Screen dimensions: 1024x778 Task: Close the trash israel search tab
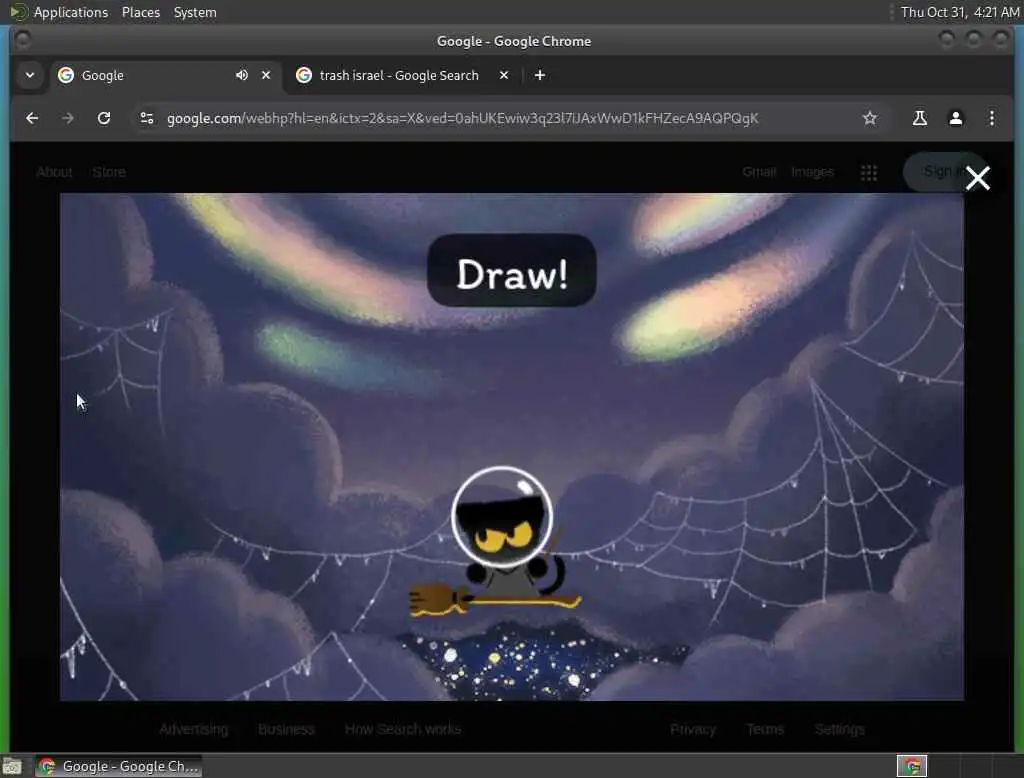pyautogui.click(x=504, y=75)
